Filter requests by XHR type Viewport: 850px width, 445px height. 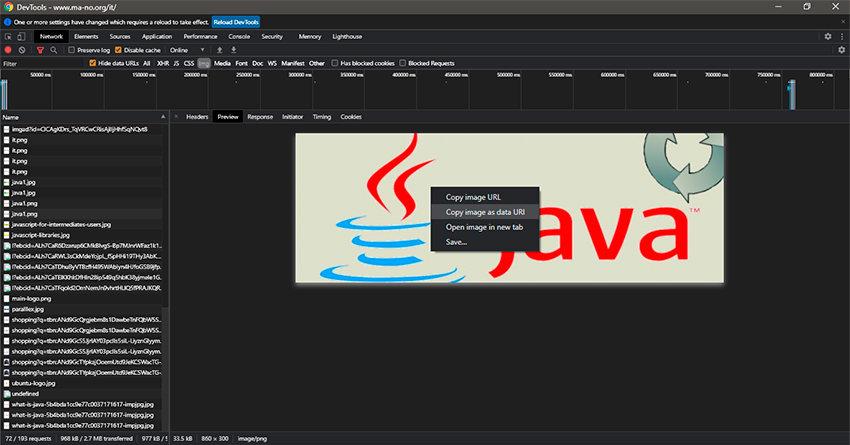163,63
